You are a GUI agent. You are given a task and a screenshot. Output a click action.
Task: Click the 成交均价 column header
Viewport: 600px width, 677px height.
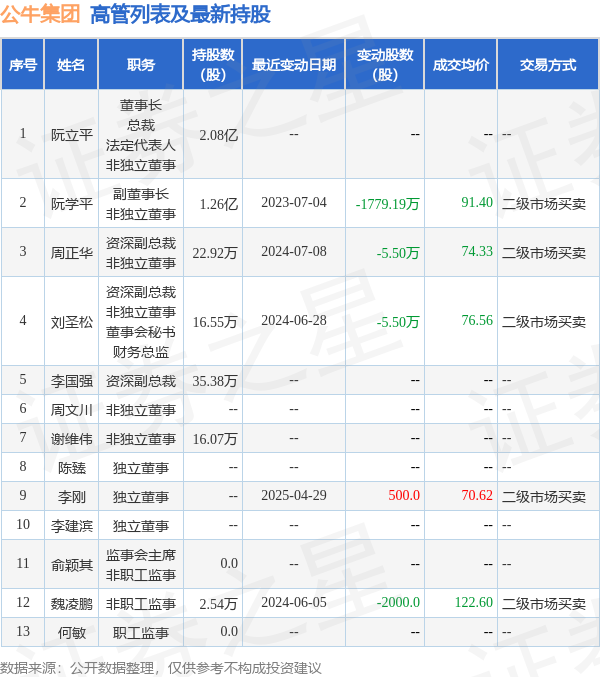coord(461,65)
